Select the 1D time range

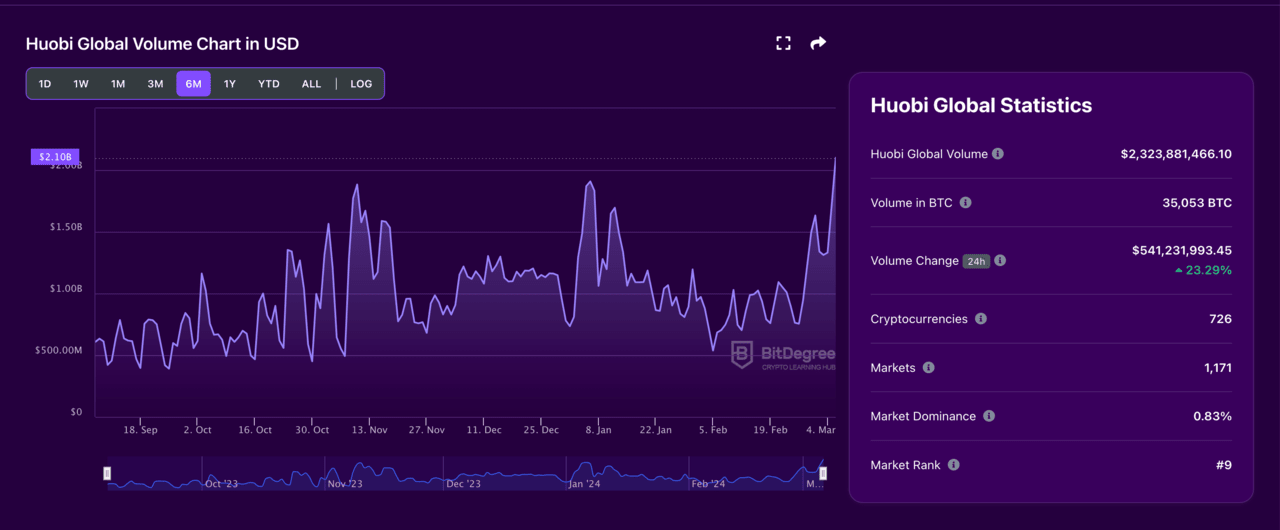pyautogui.click(x=45, y=84)
